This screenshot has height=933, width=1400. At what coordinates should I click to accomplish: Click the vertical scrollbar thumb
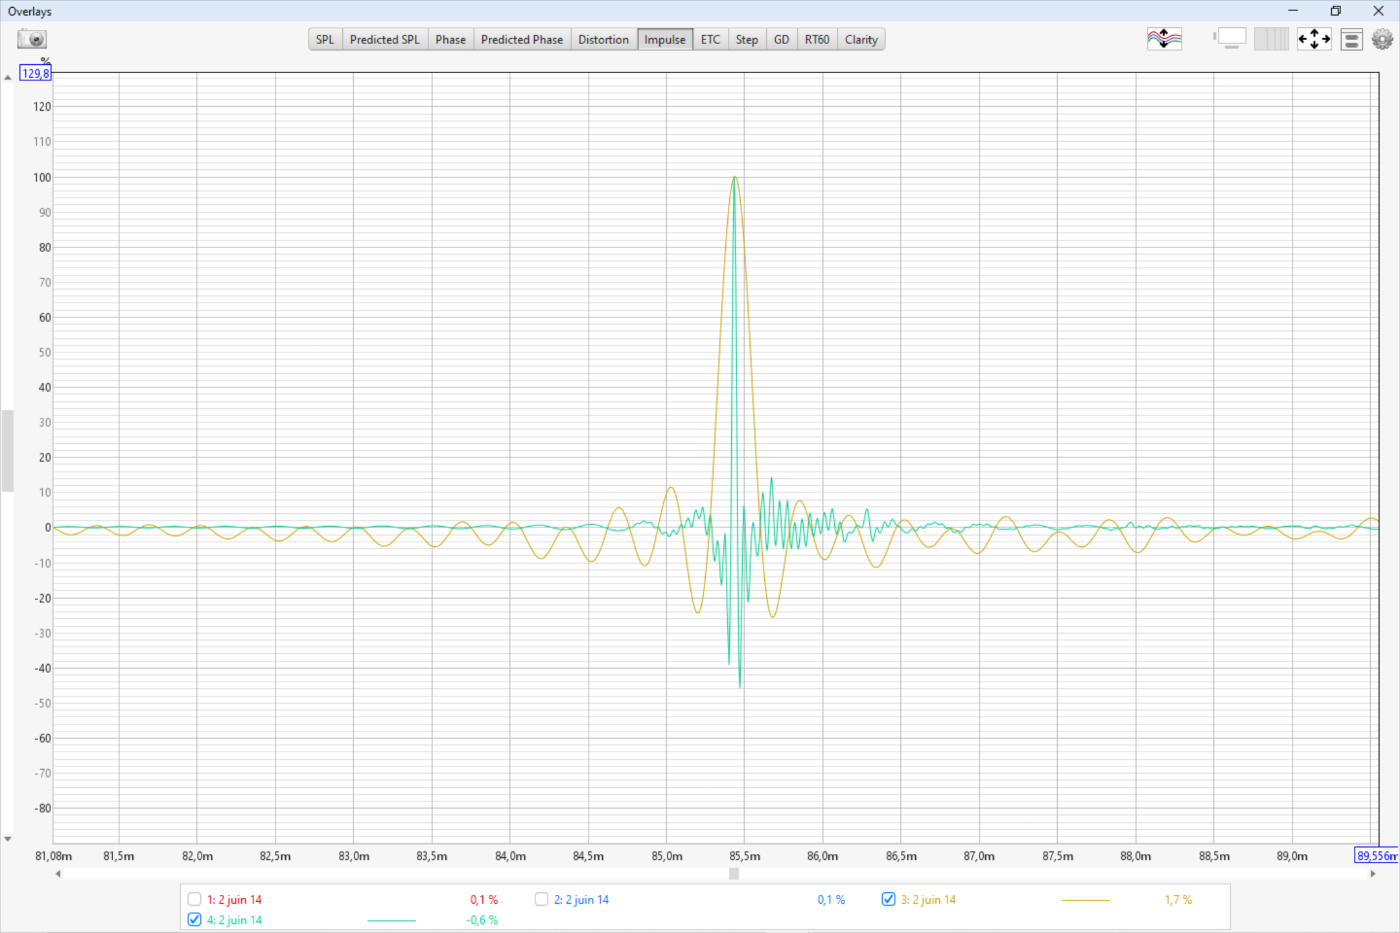(x=8, y=451)
